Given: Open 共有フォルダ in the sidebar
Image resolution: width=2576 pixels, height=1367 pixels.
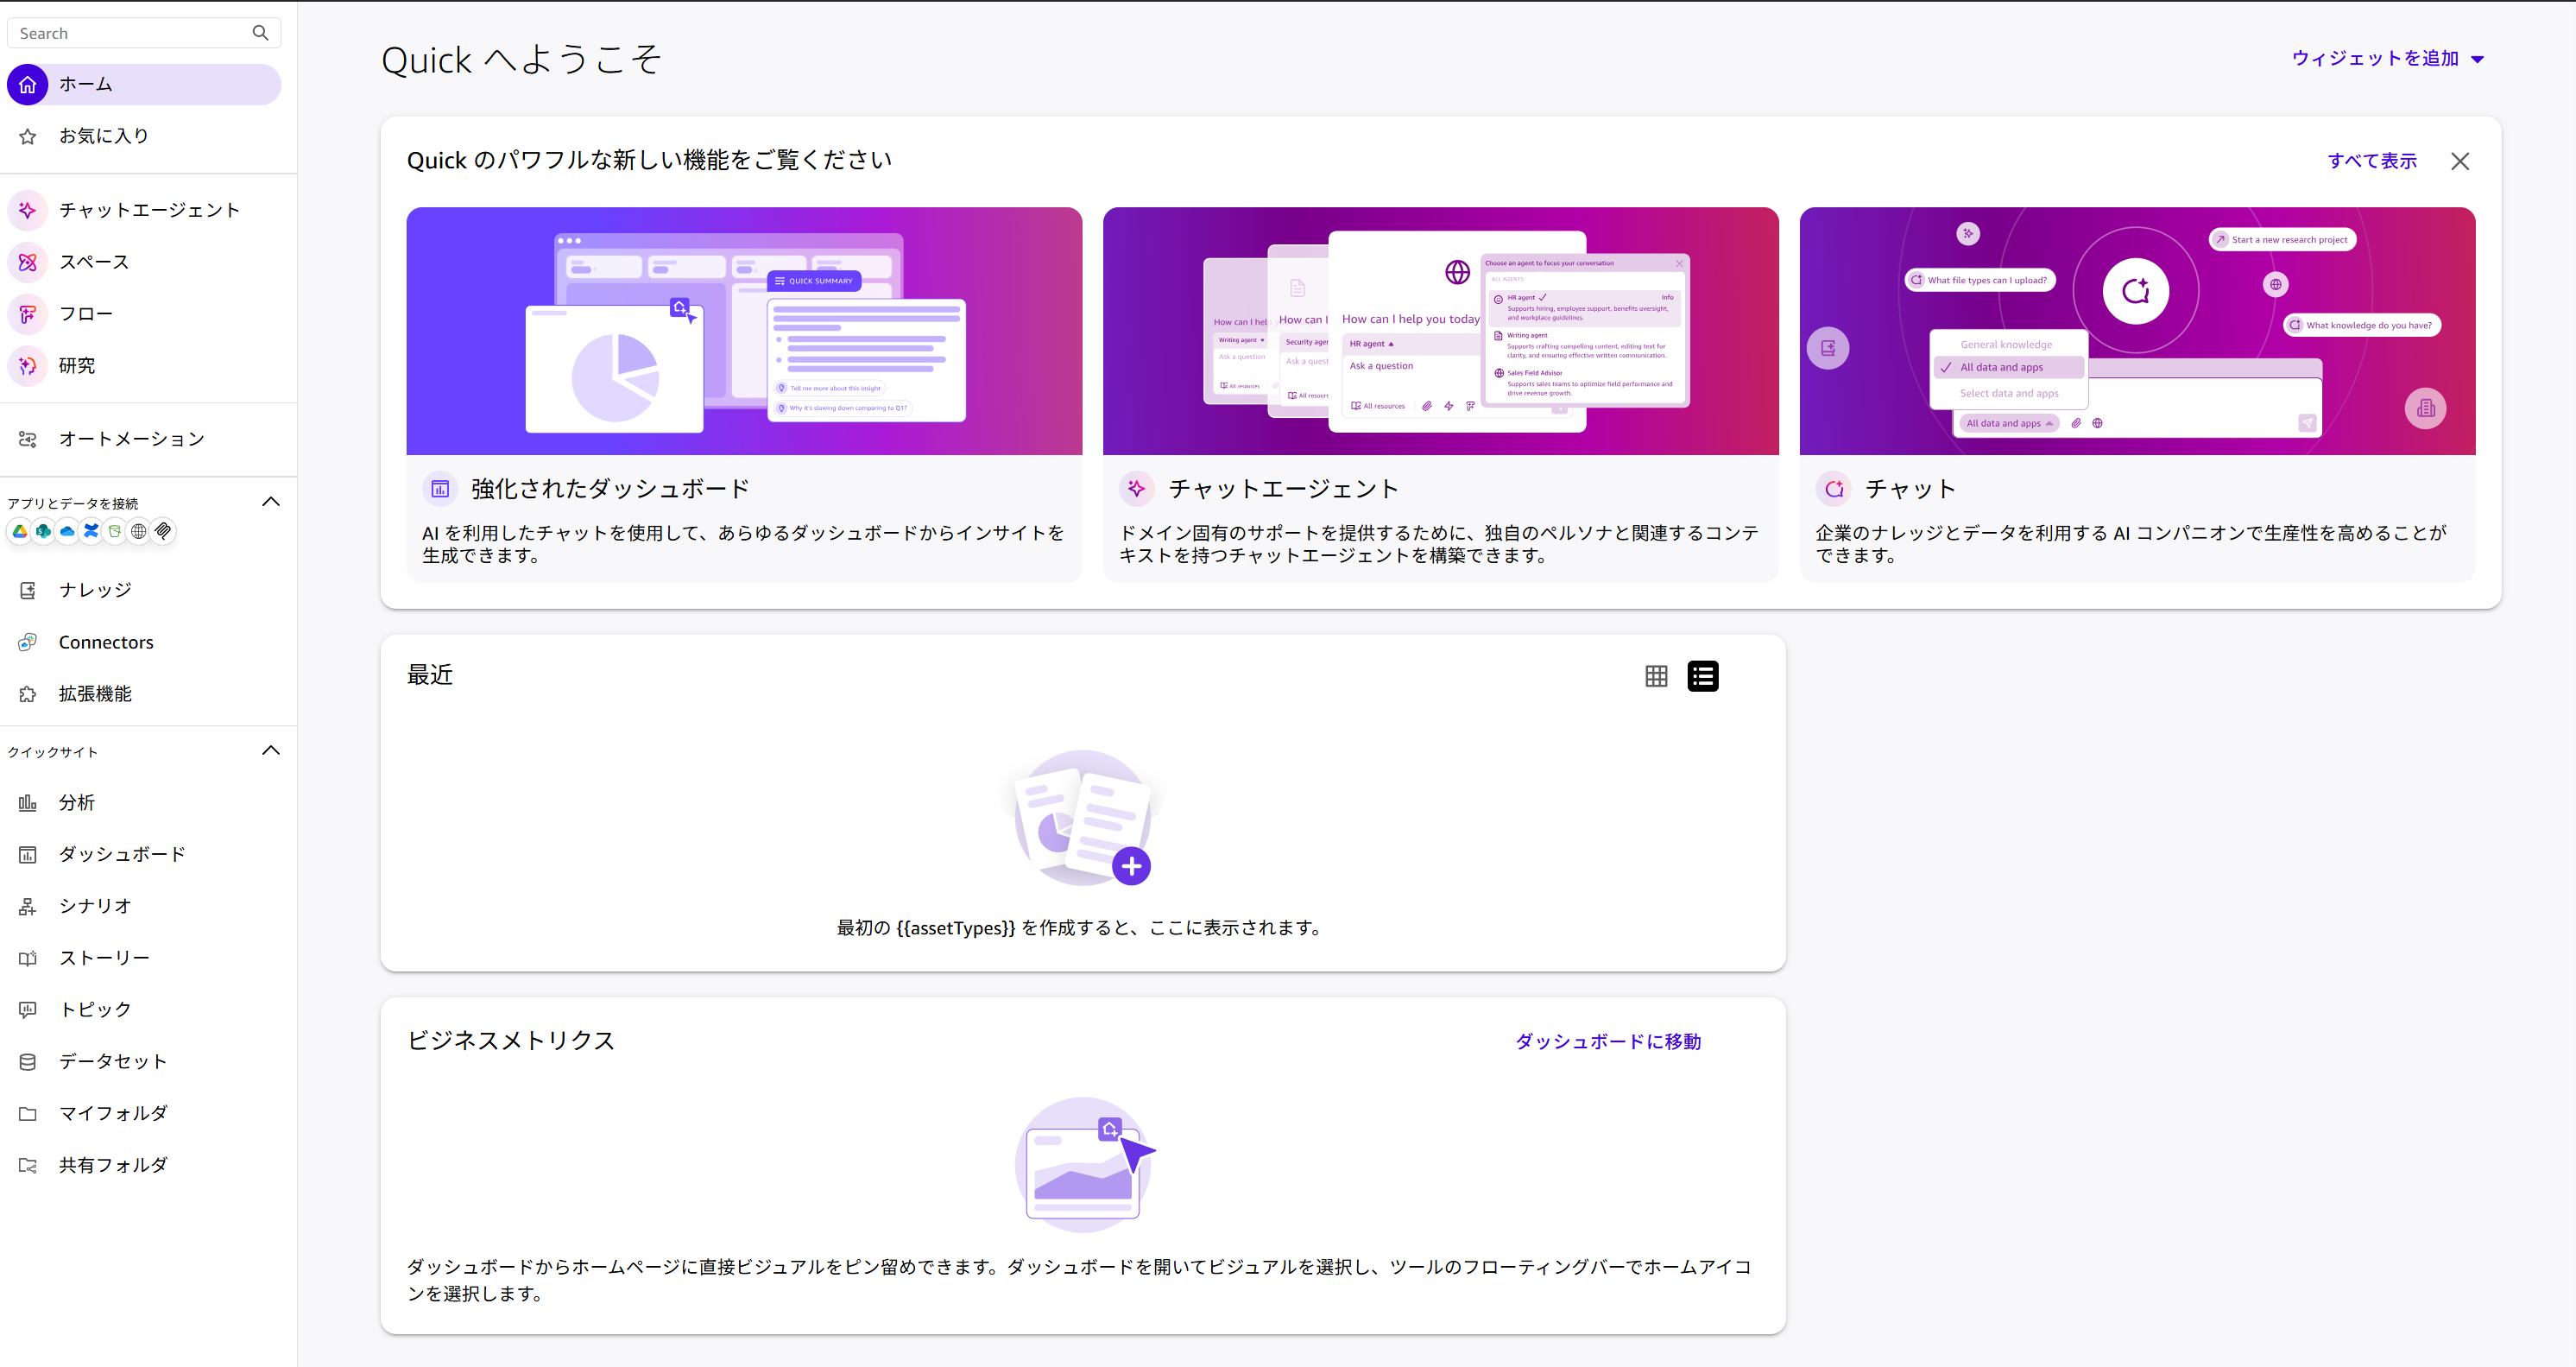Looking at the screenshot, I should (144, 1165).
